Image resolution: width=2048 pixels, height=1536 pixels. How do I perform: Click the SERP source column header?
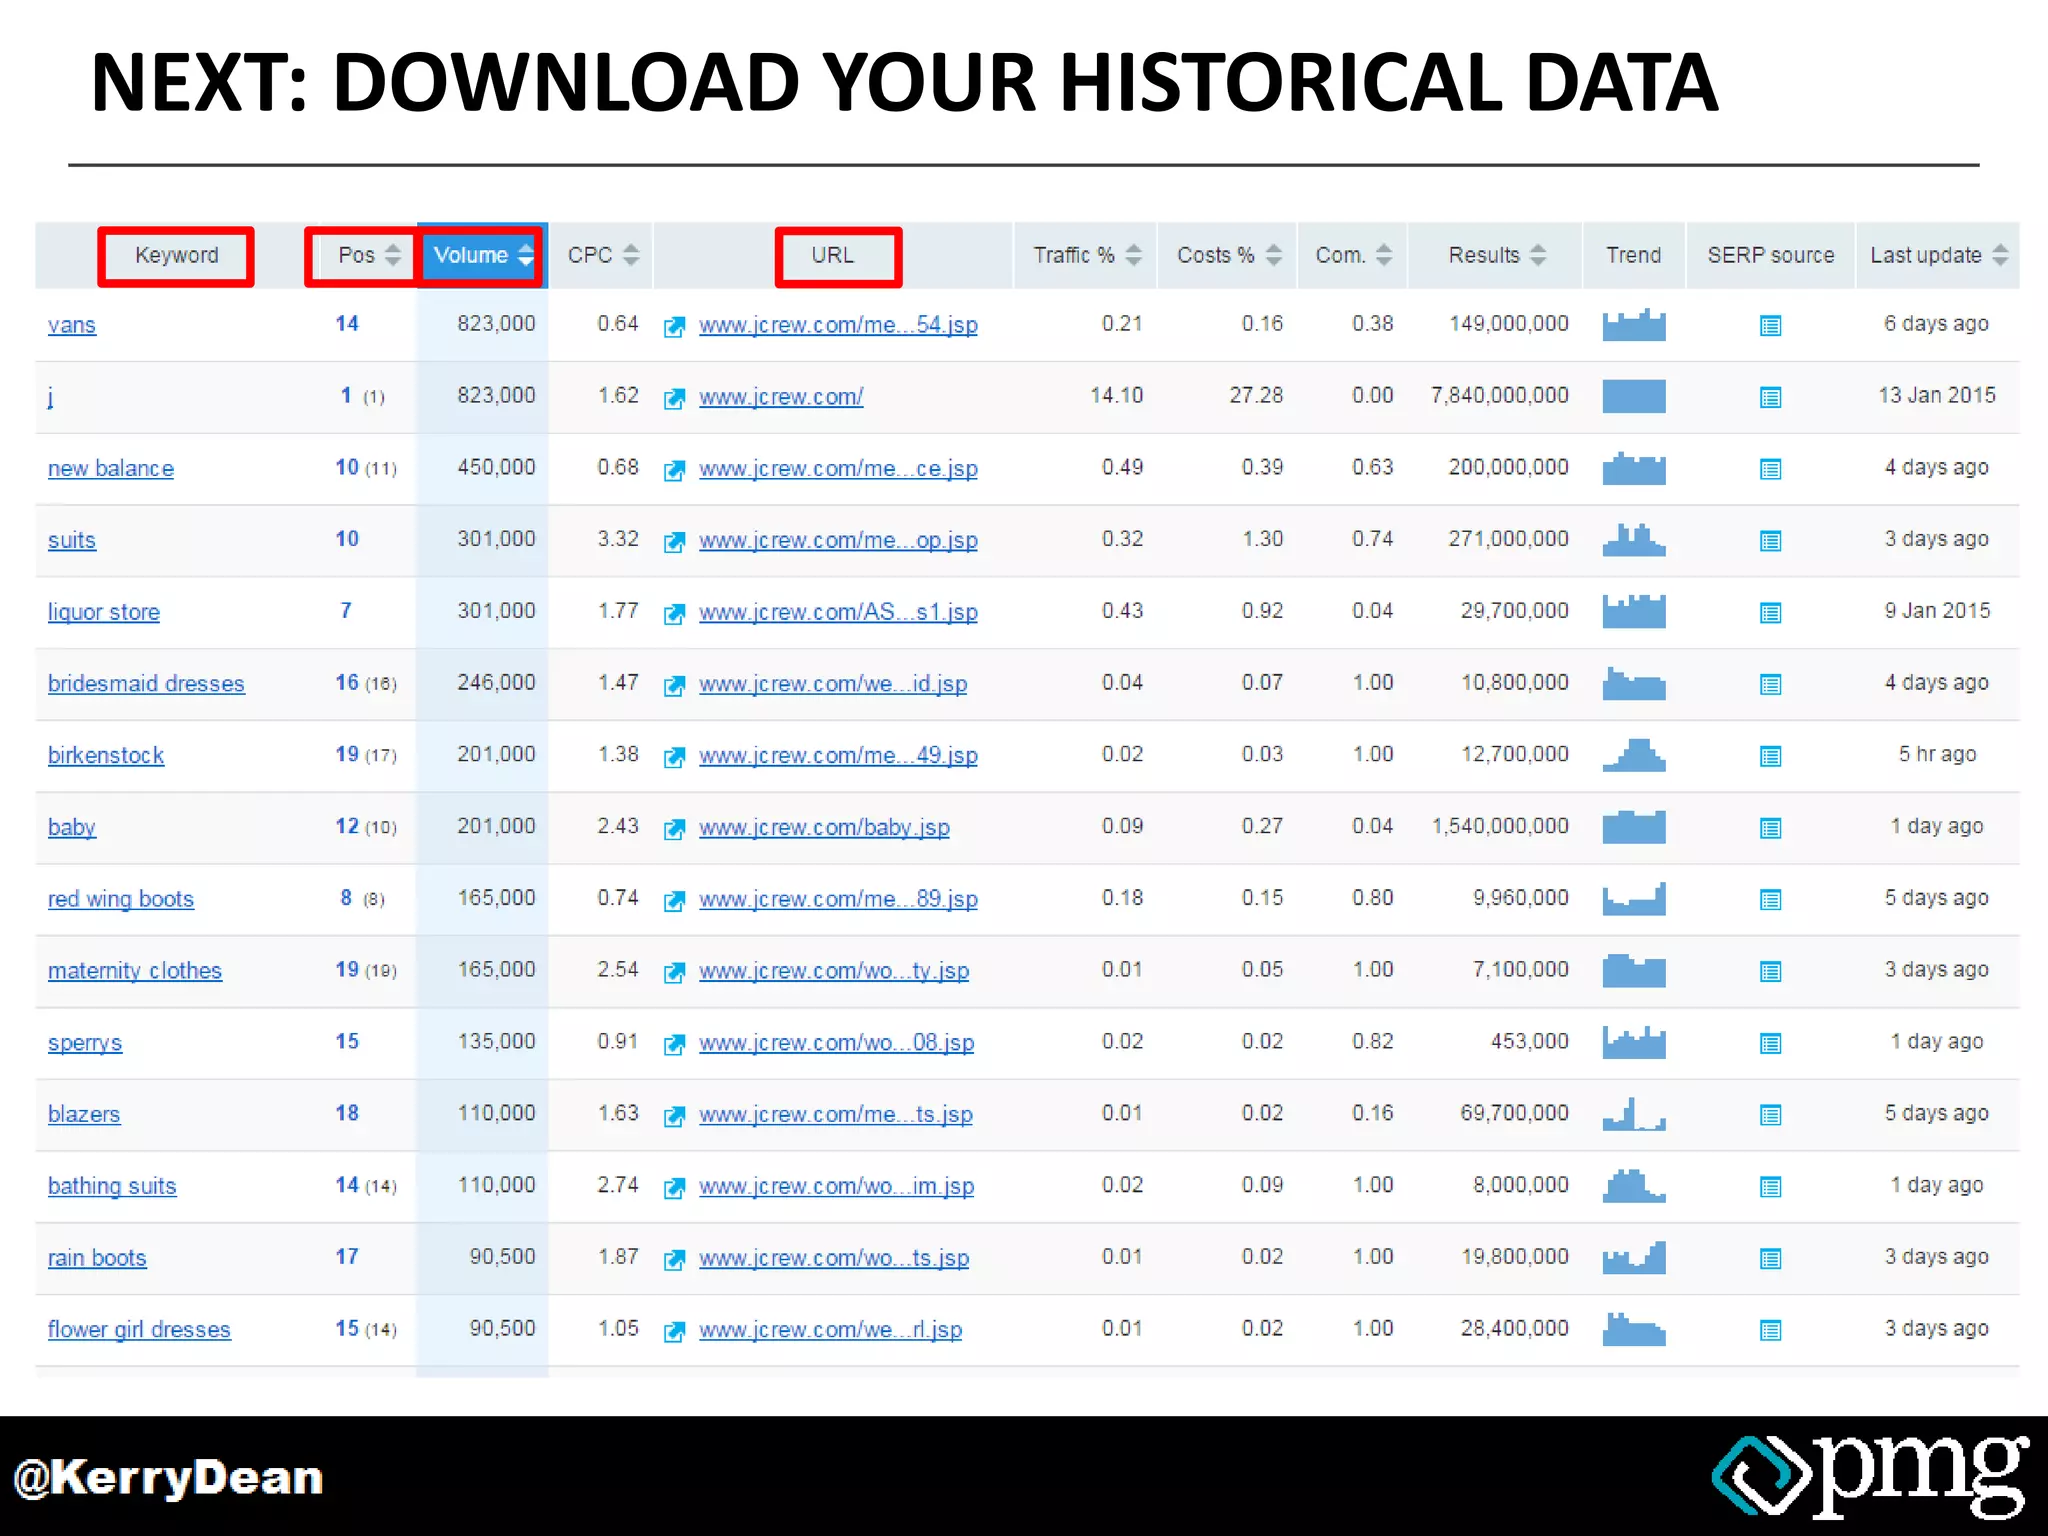(1771, 256)
